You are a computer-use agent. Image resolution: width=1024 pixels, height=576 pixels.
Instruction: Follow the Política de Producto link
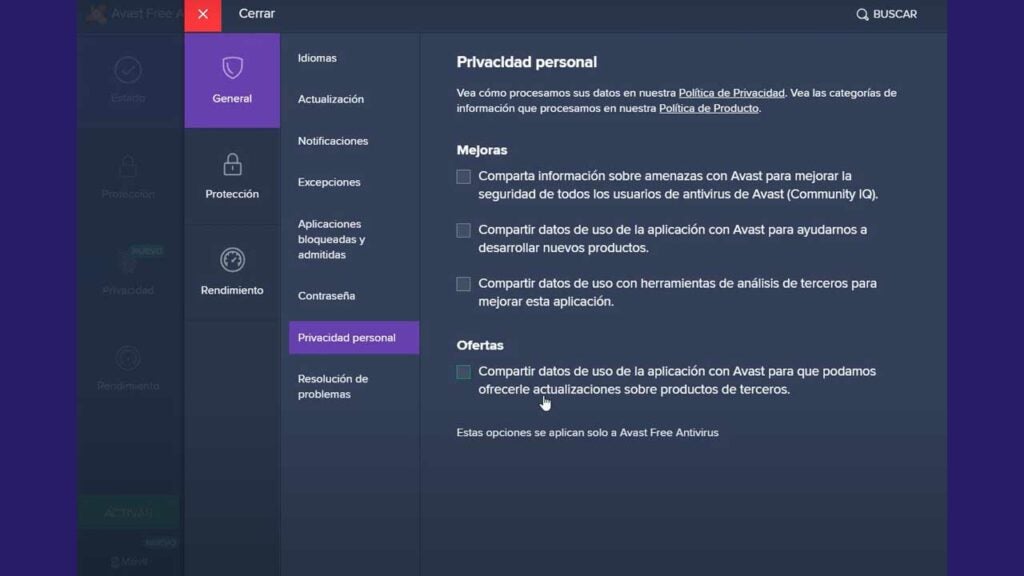pos(708,109)
